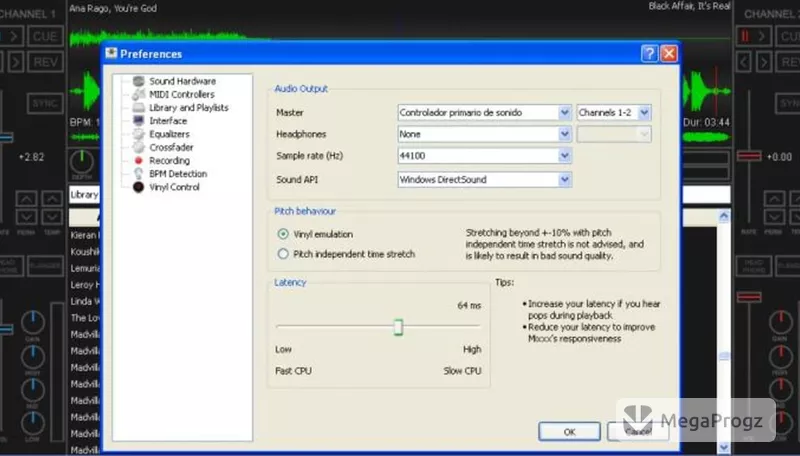This screenshot has width=800, height=456.
Task: Go to Equalizers preferences
Action: 169,134
